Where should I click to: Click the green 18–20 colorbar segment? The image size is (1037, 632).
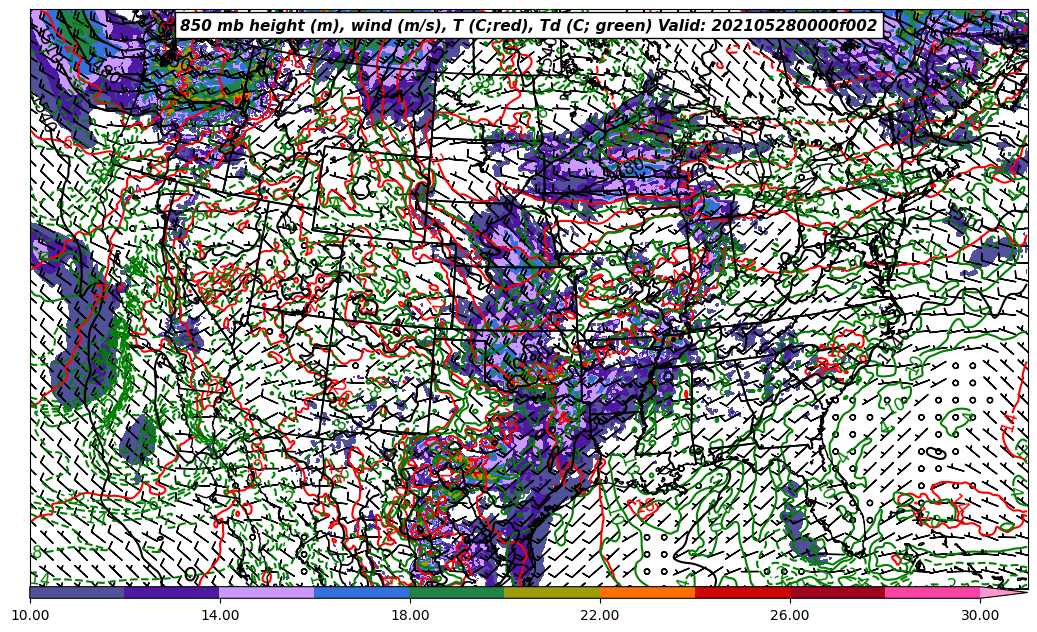[457, 592]
